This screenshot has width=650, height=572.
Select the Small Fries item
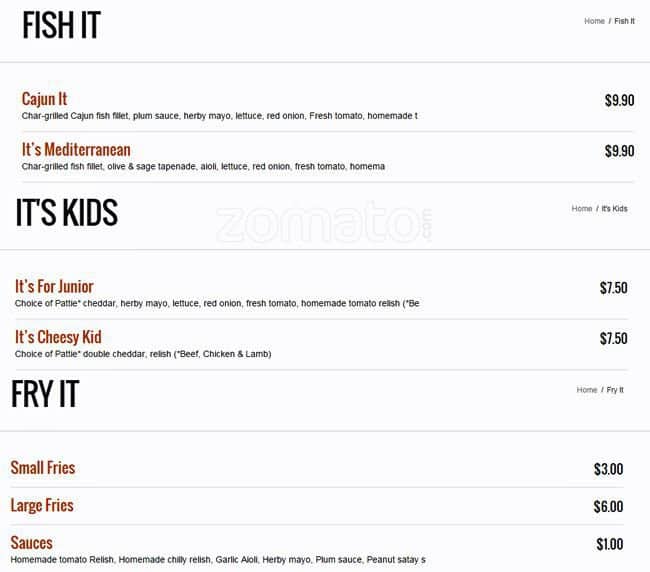[43, 468]
